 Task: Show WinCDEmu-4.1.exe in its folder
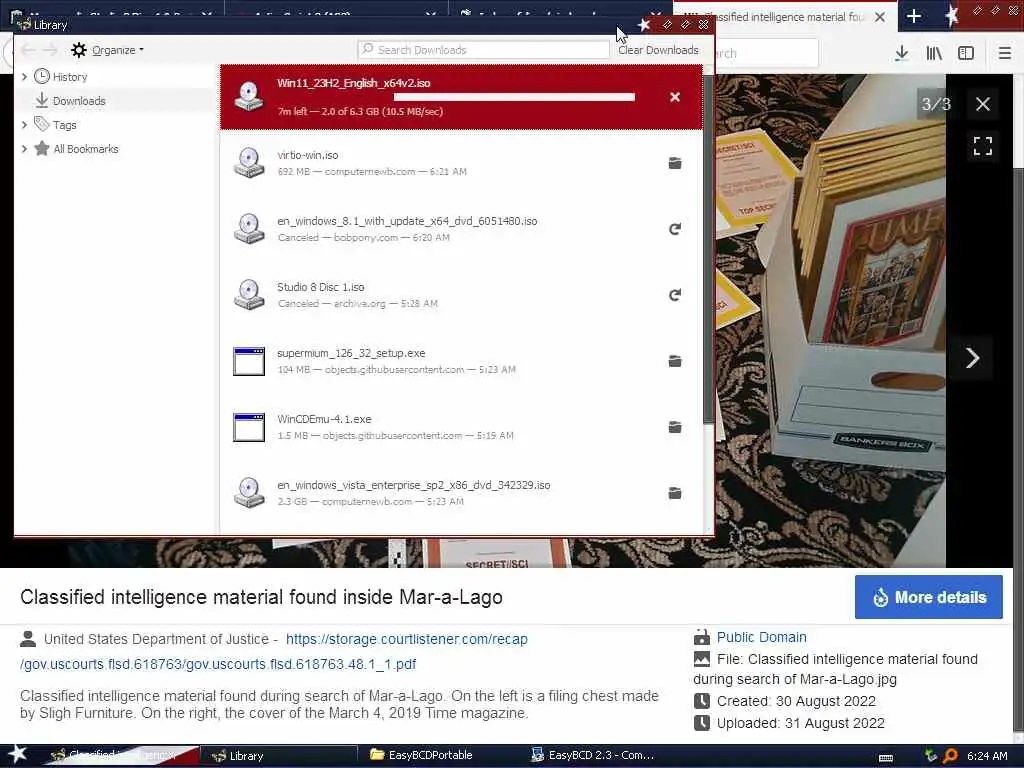click(x=675, y=427)
